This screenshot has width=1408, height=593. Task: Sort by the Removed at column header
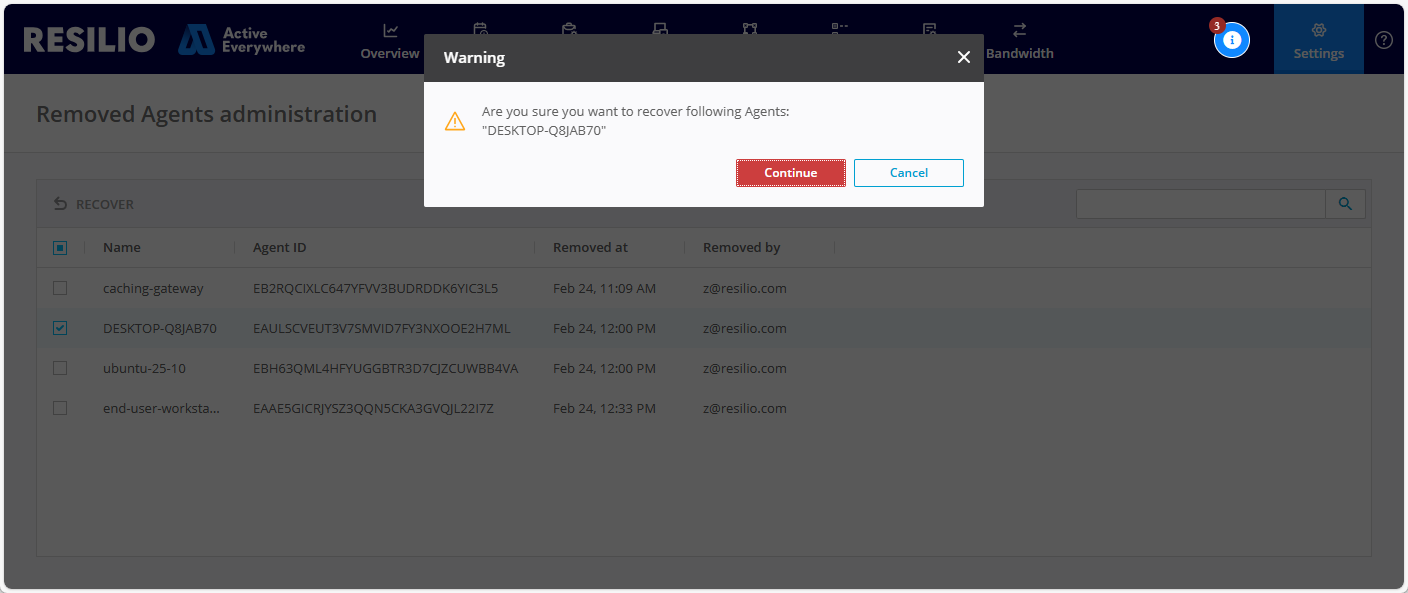point(590,248)
